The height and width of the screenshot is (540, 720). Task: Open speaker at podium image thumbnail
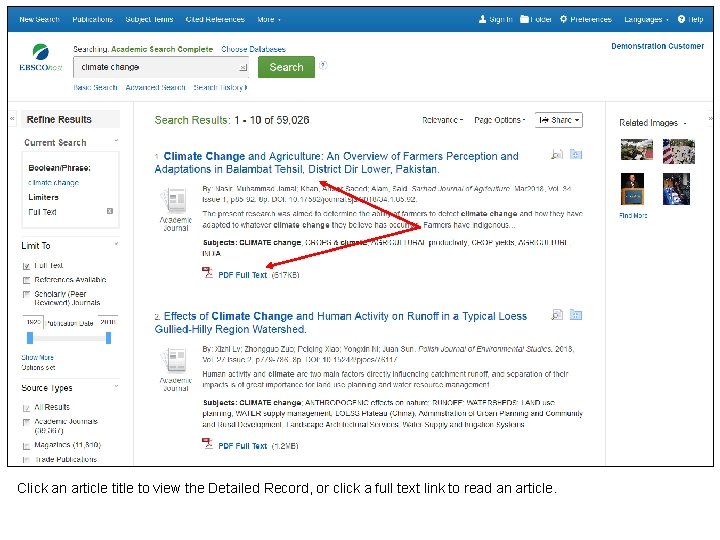coord(632,189)
